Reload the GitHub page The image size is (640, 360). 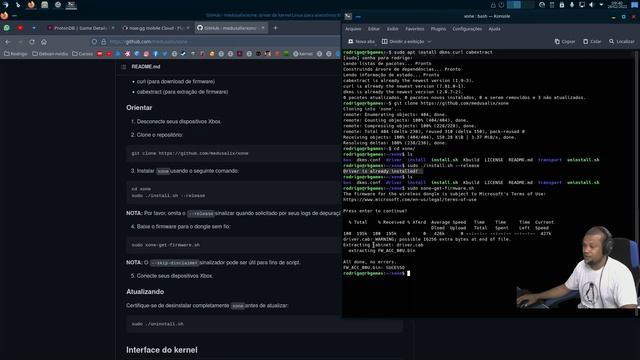(x=32, y=42)
